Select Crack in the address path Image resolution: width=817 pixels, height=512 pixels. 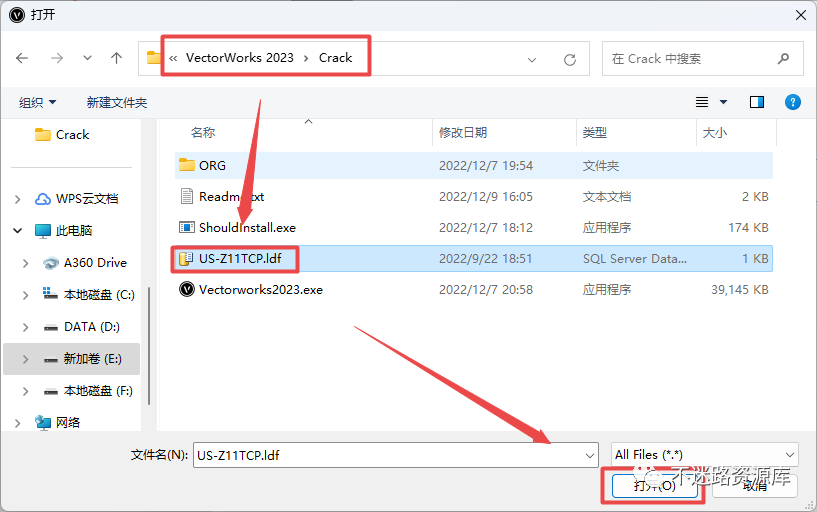tap(336, 58)
